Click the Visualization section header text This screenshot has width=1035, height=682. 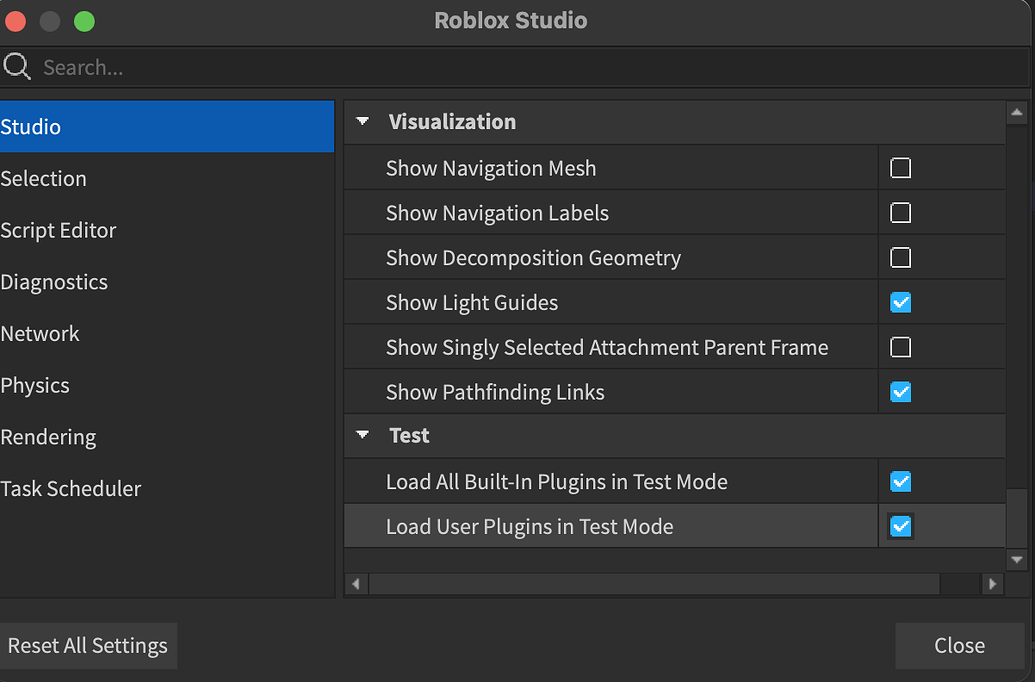[x=452, y=121]
